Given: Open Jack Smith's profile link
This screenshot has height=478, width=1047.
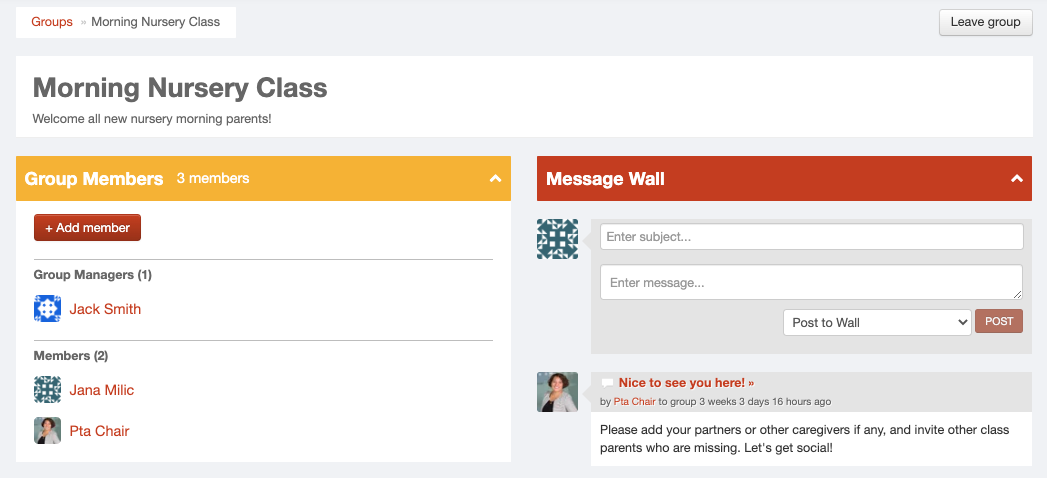Looking at the screenshot, I should point(106,309).
